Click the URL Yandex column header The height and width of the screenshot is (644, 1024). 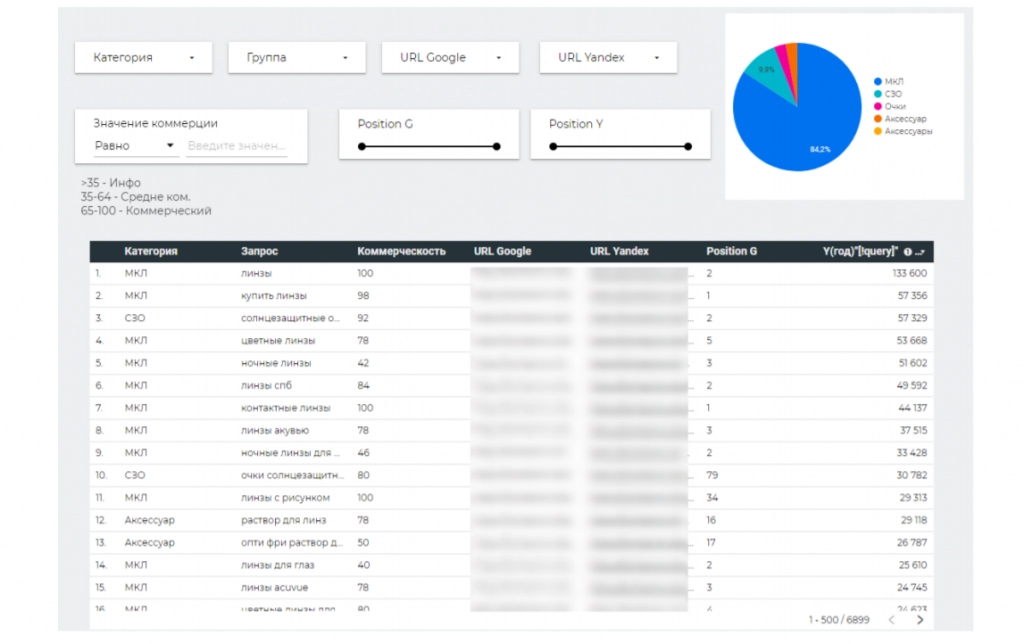coord(619,251)
